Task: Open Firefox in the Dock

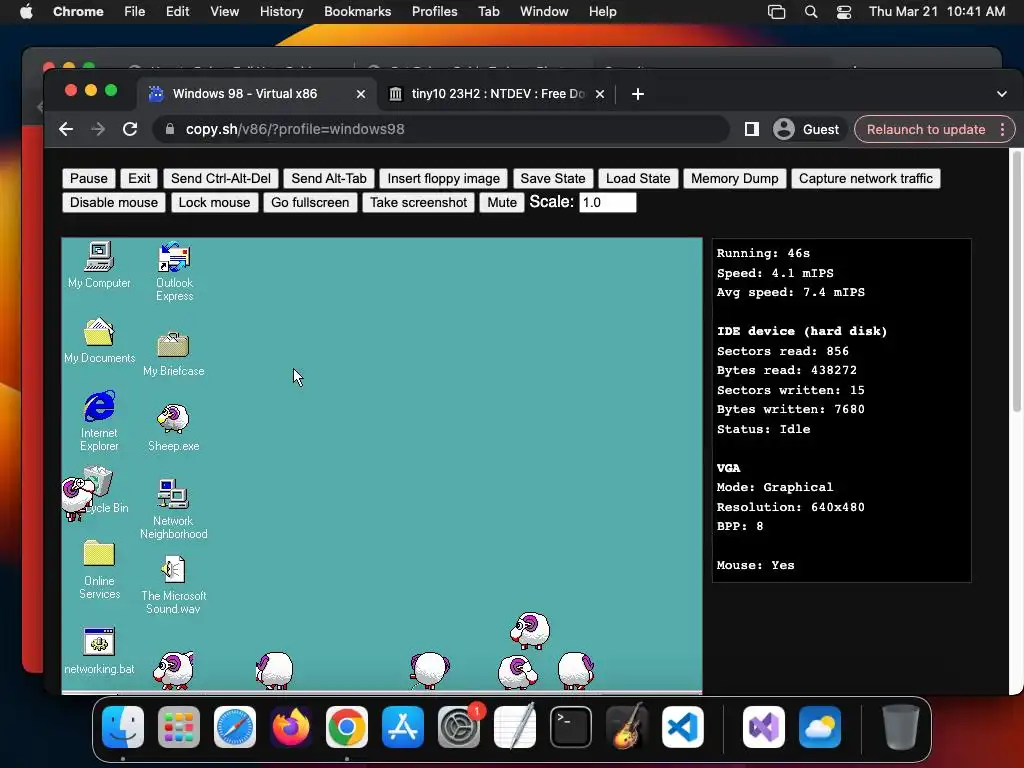Action: [291, 727]
